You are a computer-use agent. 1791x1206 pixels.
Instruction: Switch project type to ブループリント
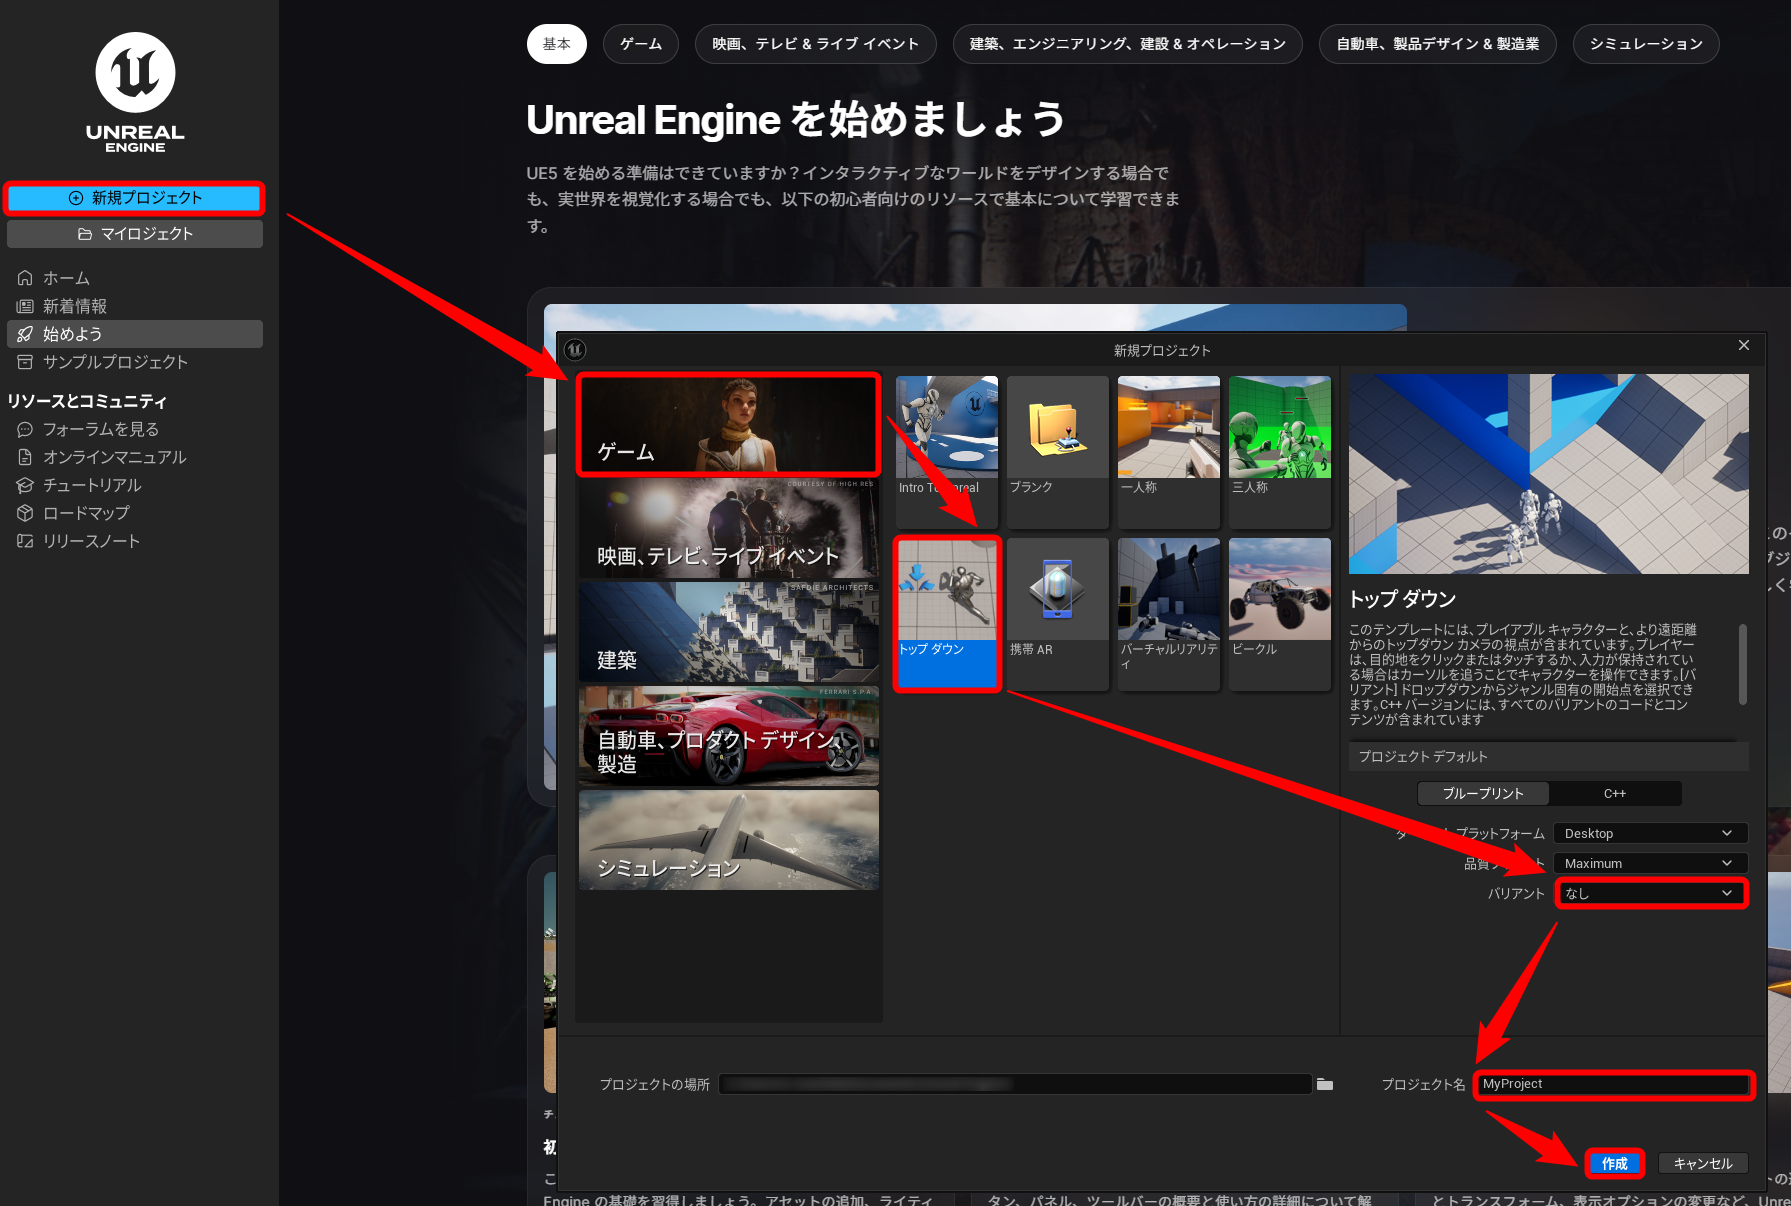1483,794
